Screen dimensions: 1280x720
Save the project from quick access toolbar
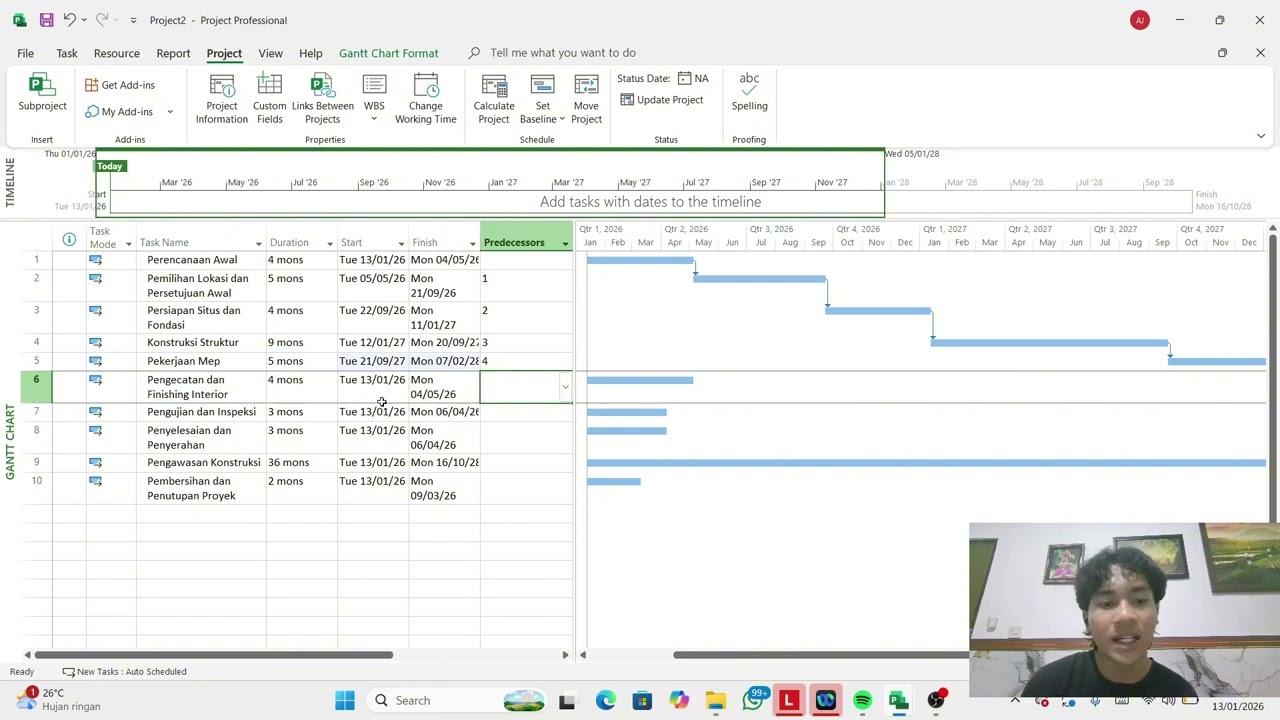pyautogui.click(x=46, y=20)
